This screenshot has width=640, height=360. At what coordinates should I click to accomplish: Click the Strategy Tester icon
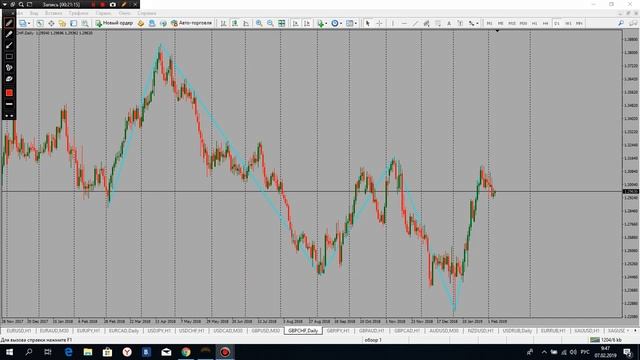[x=84, y=23]
